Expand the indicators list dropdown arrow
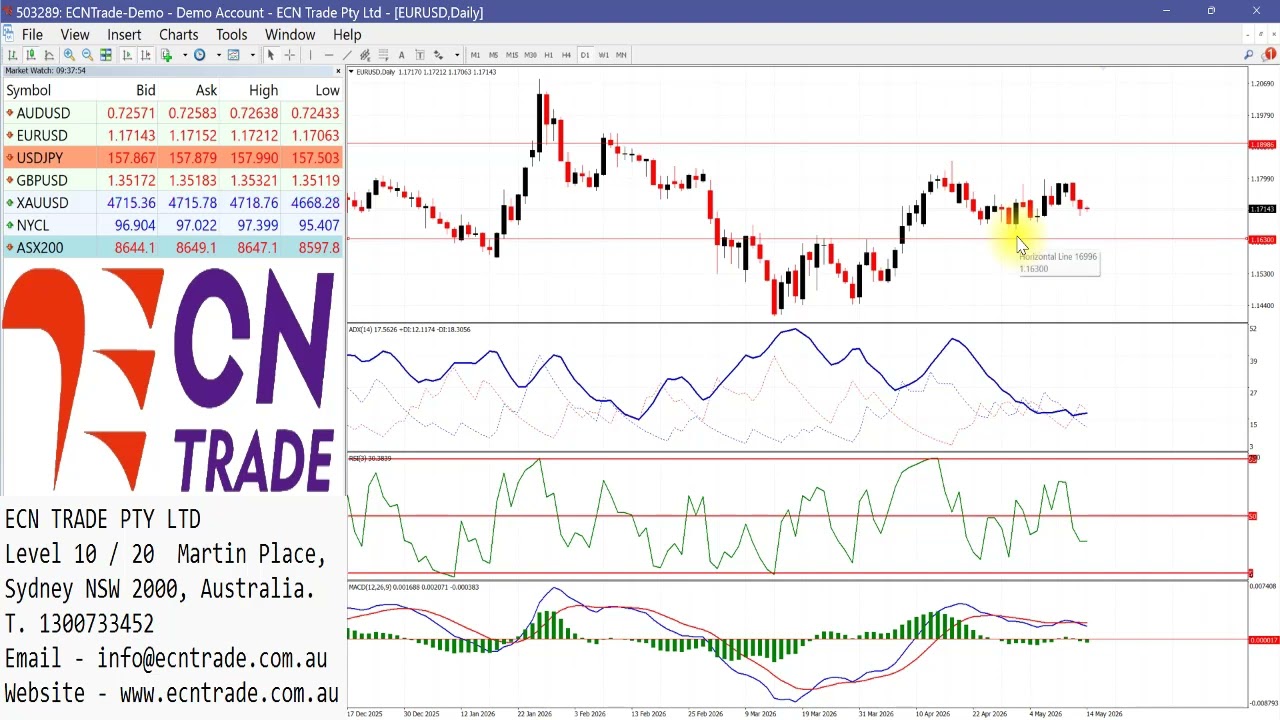The height and width of the screenshot is (720, 1280). click(x=185, y=55)
